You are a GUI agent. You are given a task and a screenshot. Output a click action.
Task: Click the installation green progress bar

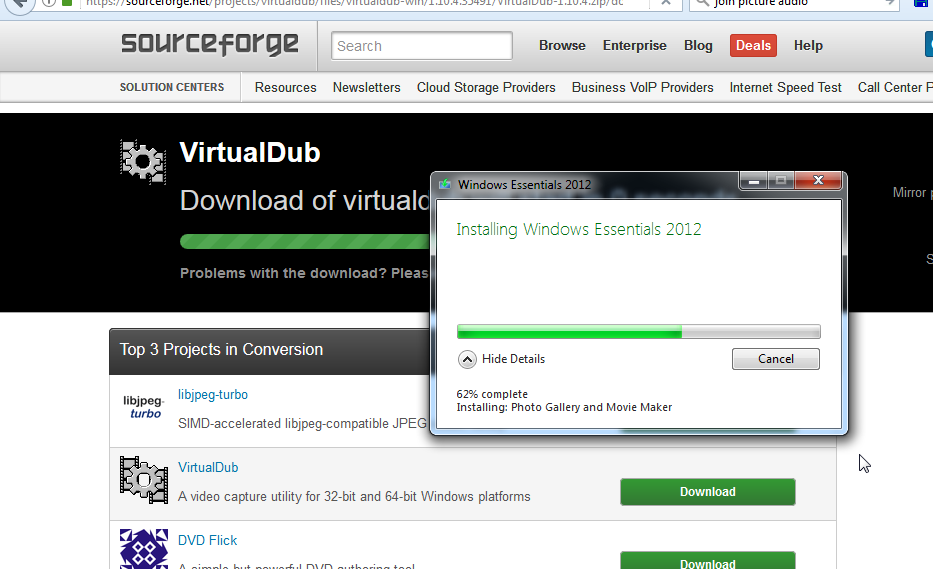click(x=638, y=332)
